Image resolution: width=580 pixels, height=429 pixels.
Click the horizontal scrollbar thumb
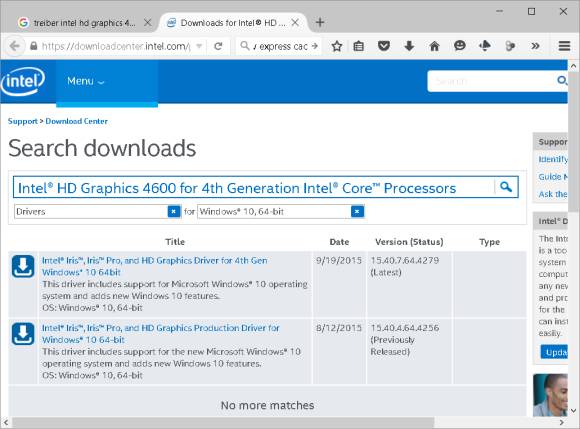click(x=223, y=422)
